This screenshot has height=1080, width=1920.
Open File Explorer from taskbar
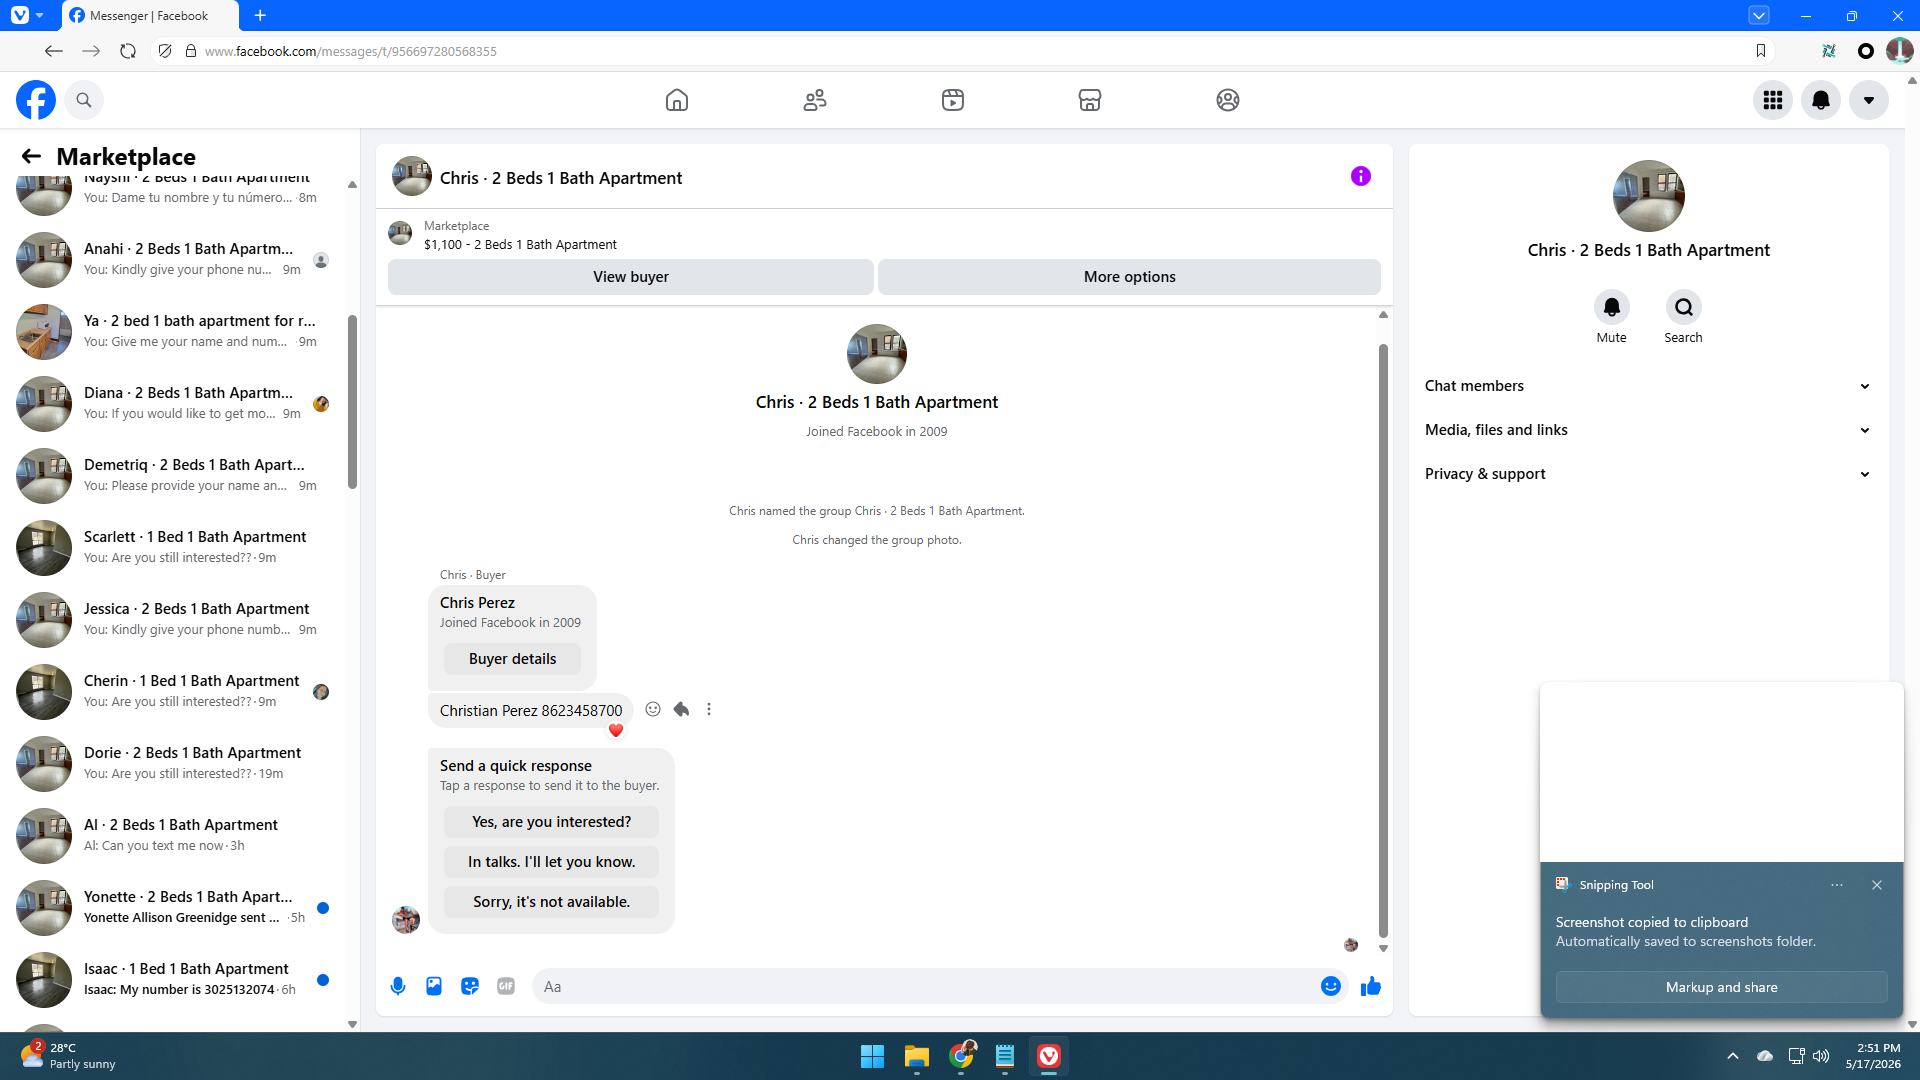[917, 1056]
